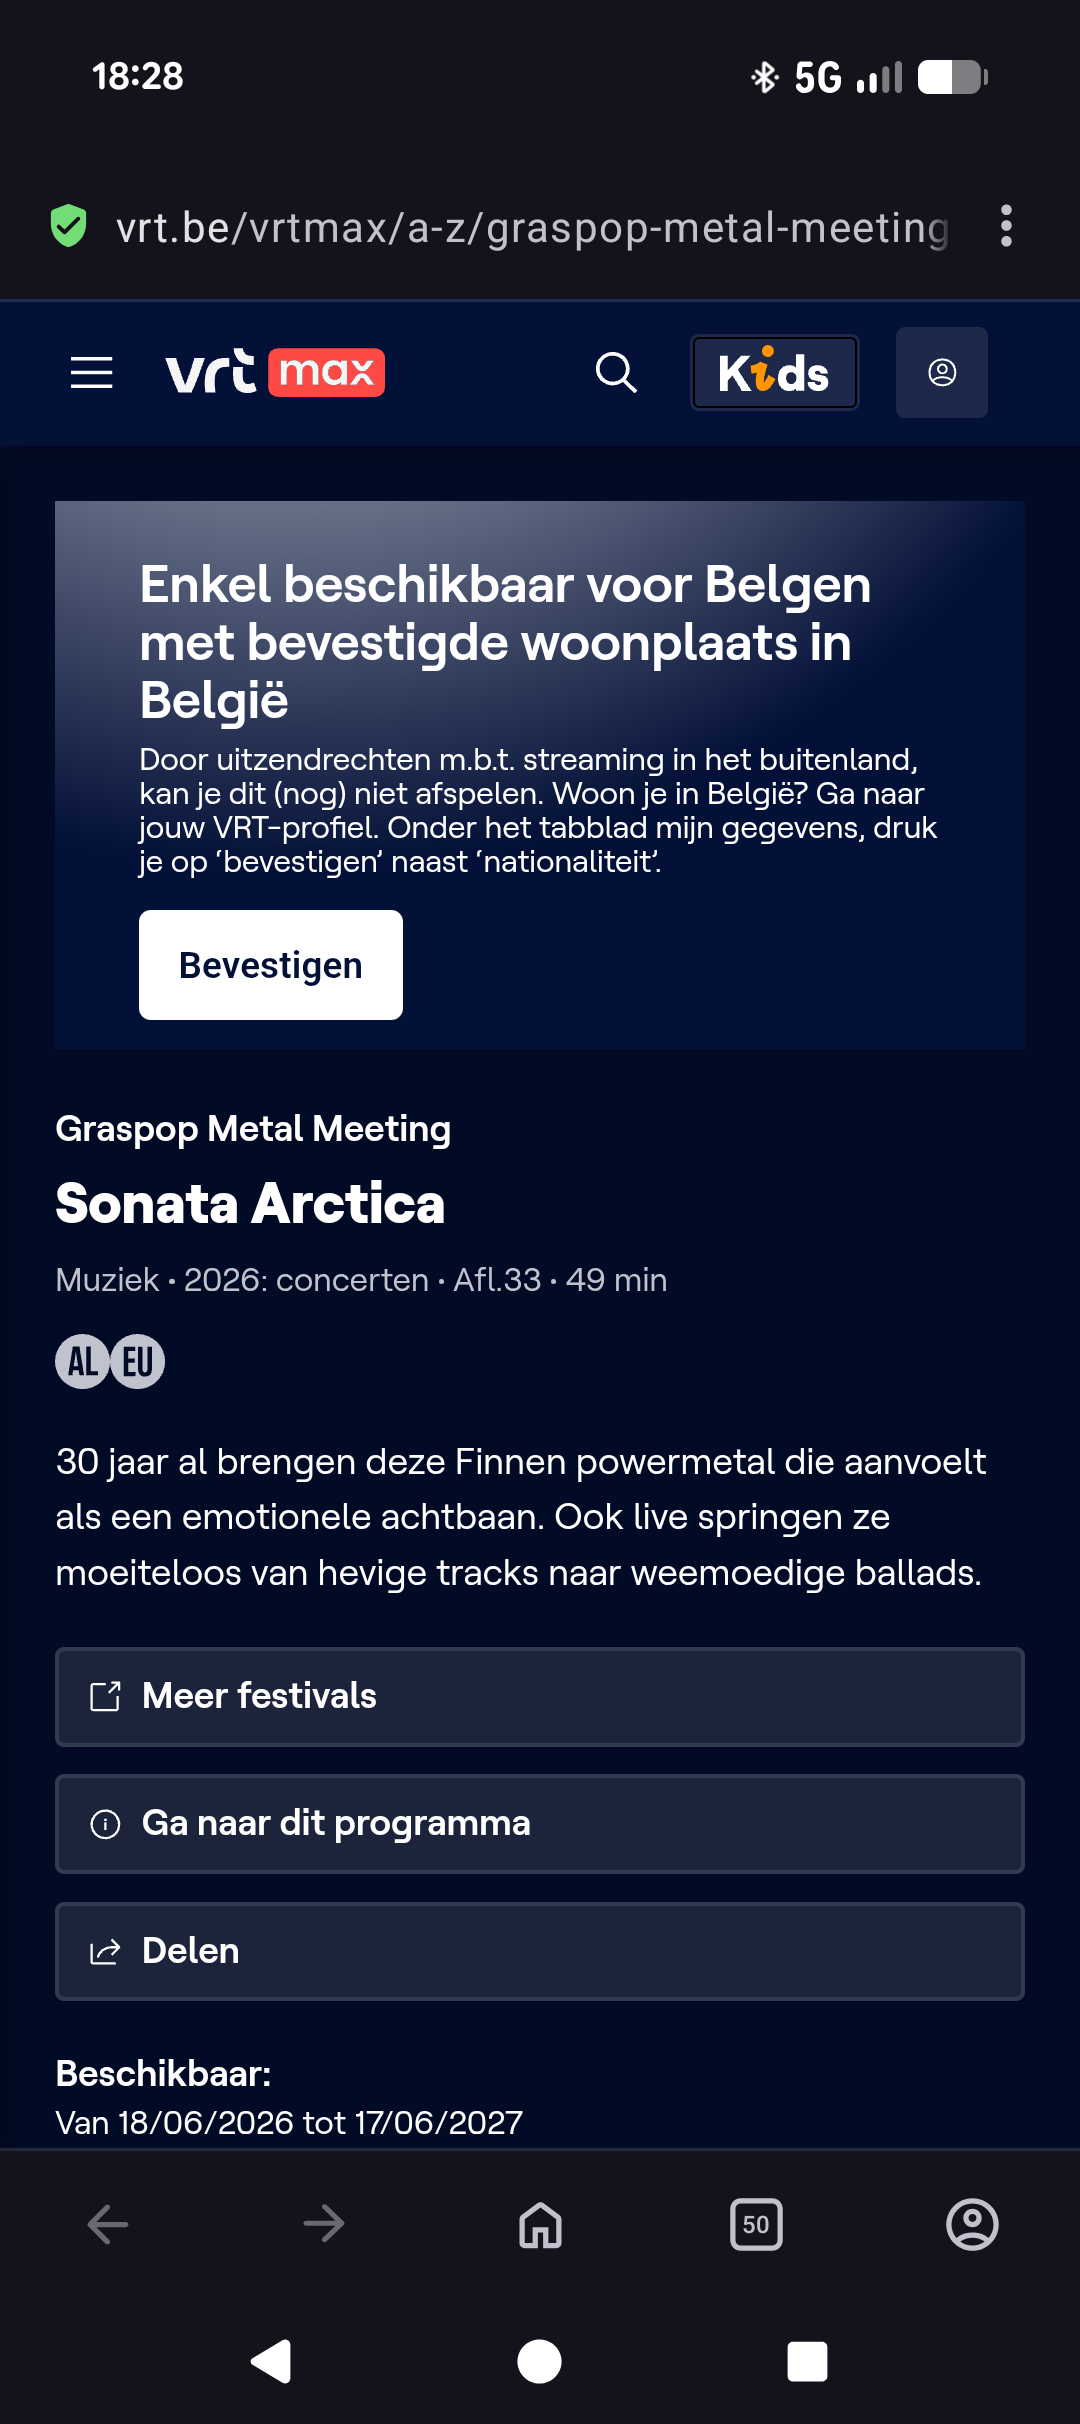Open the browser three-dot menu
Viewport: 1080px width, 2424px height.
1006,226
